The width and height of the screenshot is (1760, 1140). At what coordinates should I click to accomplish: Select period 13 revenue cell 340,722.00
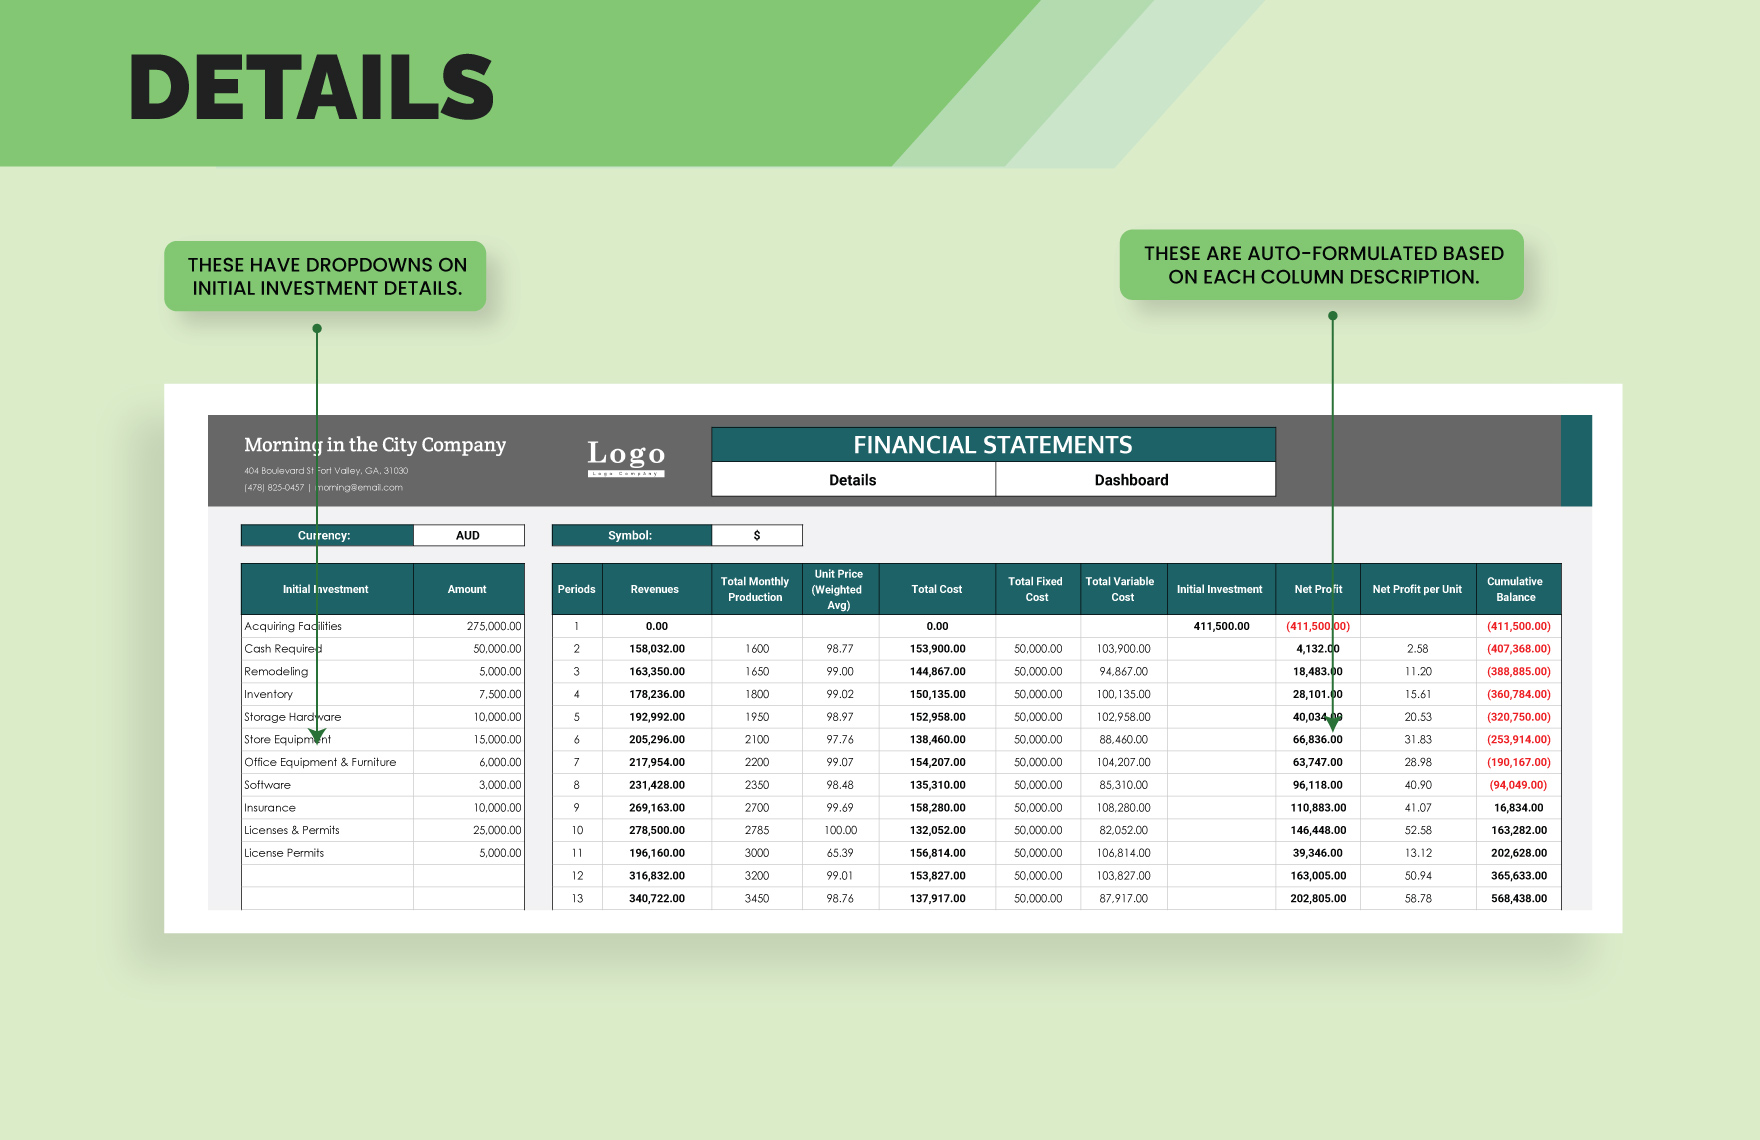653,898
